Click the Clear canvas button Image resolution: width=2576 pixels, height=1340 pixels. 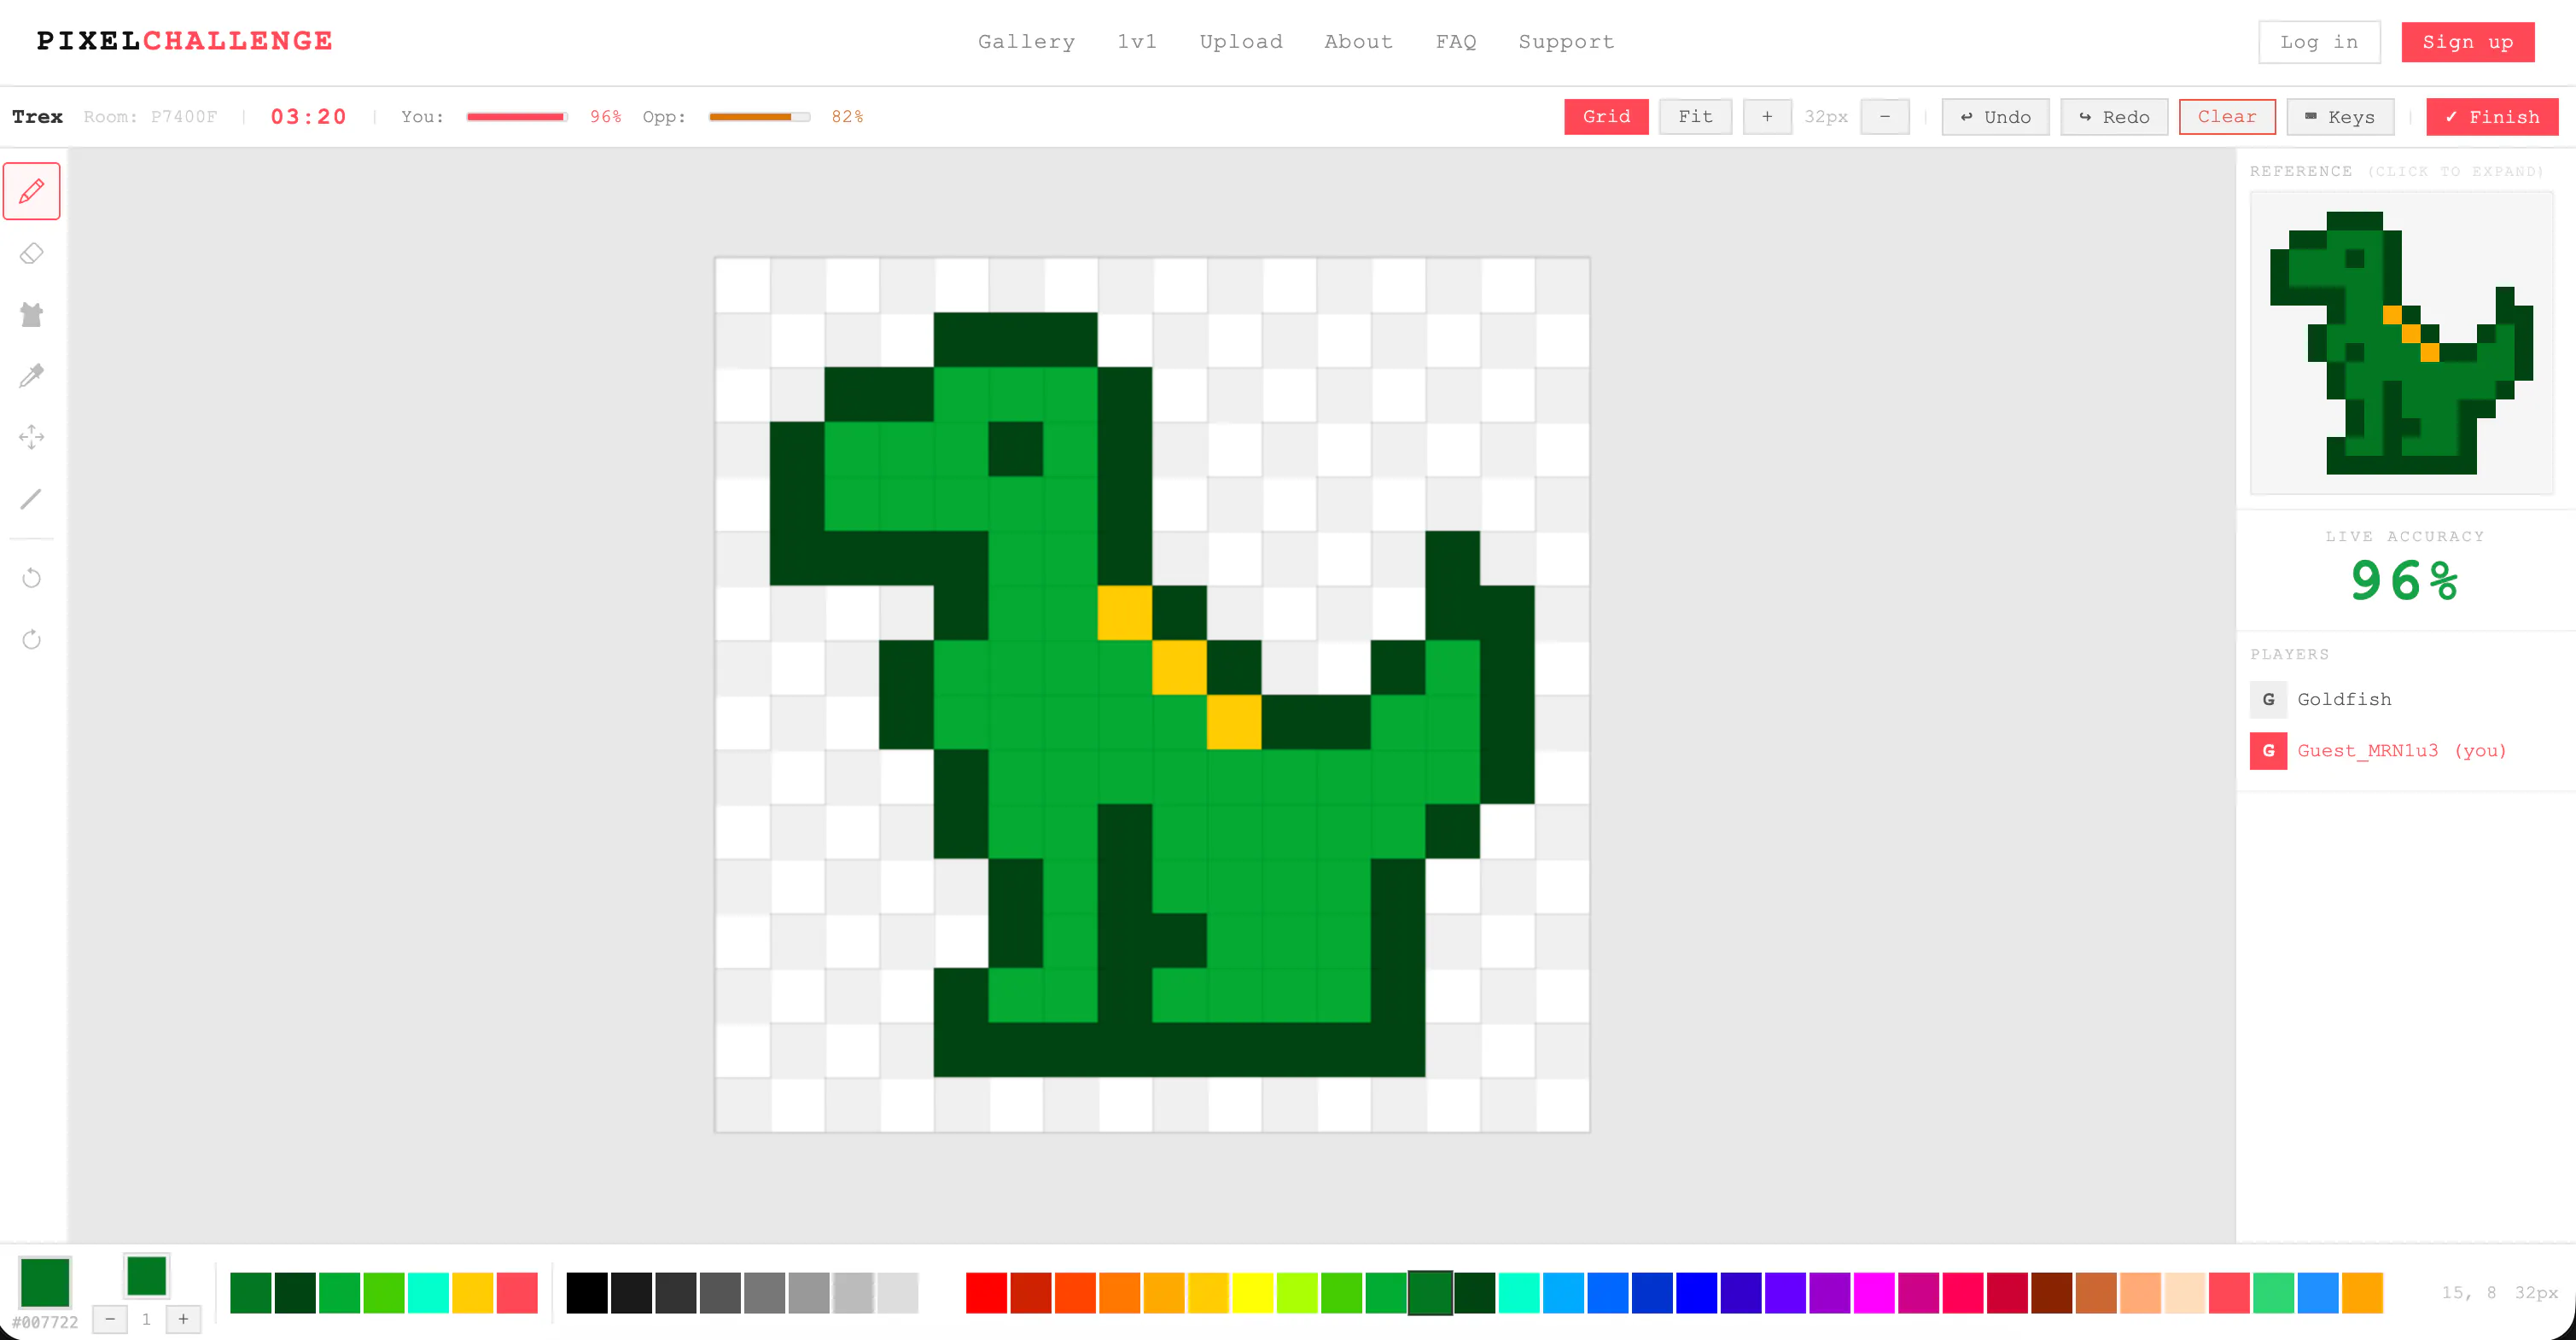click(x=2227, y=117)
